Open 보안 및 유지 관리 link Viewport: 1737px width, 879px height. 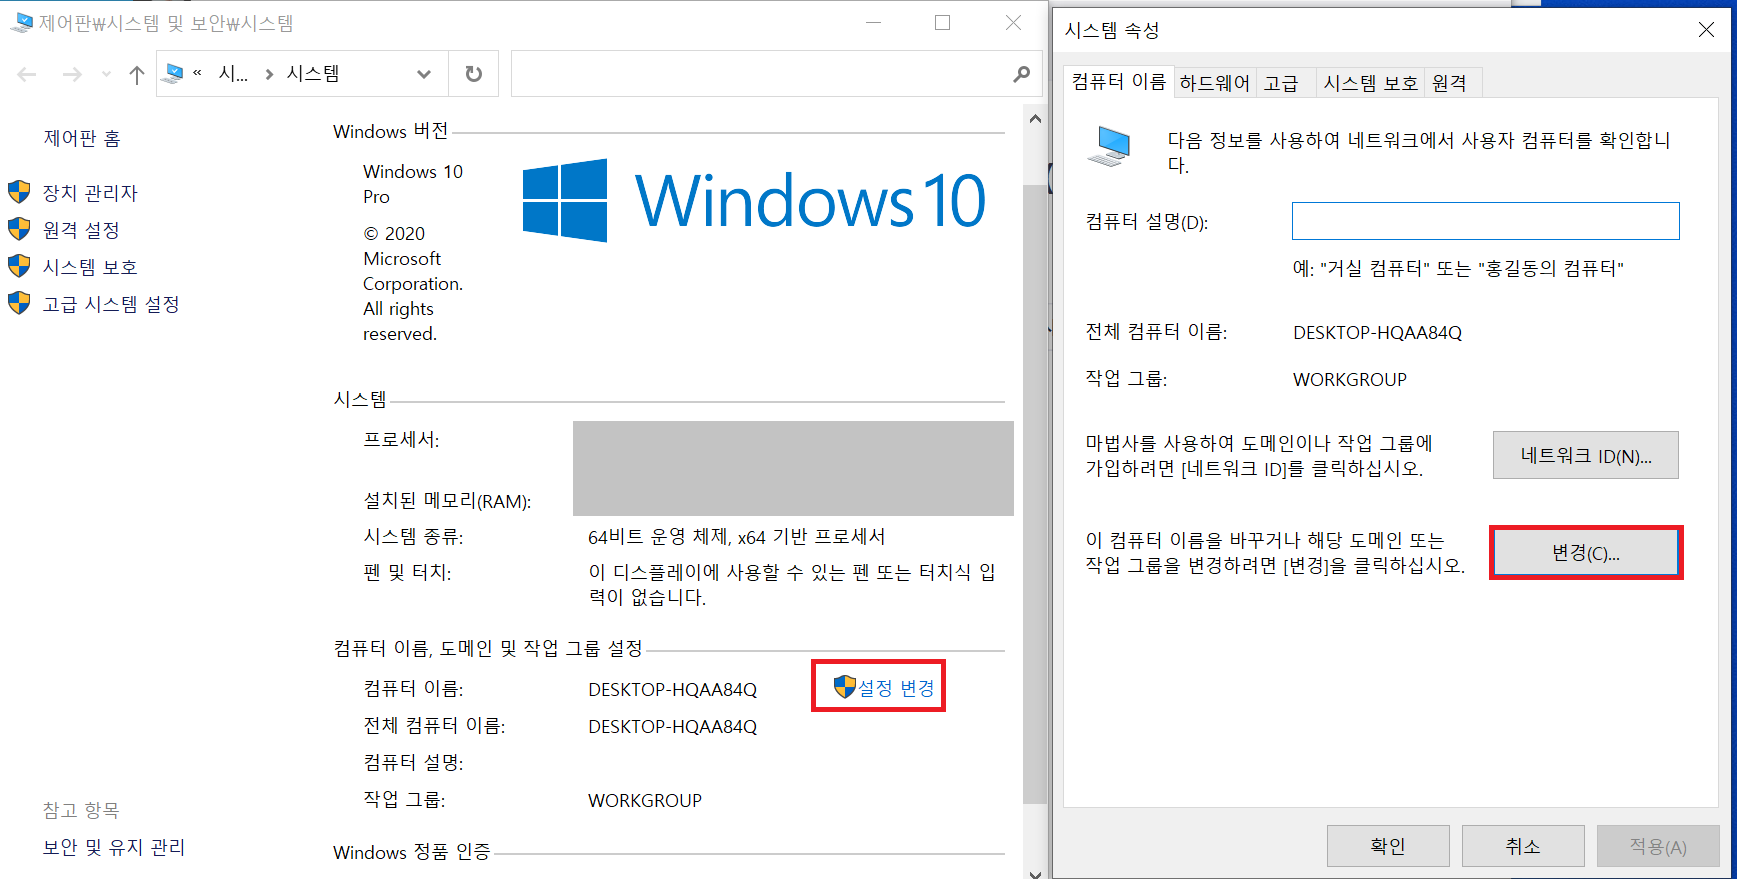(114, 847)
